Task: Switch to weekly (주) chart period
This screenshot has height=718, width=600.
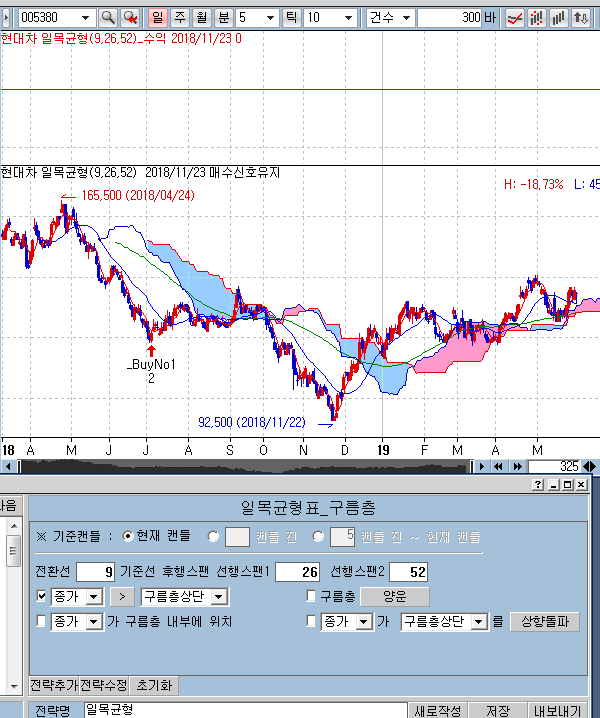Action: 179,18
